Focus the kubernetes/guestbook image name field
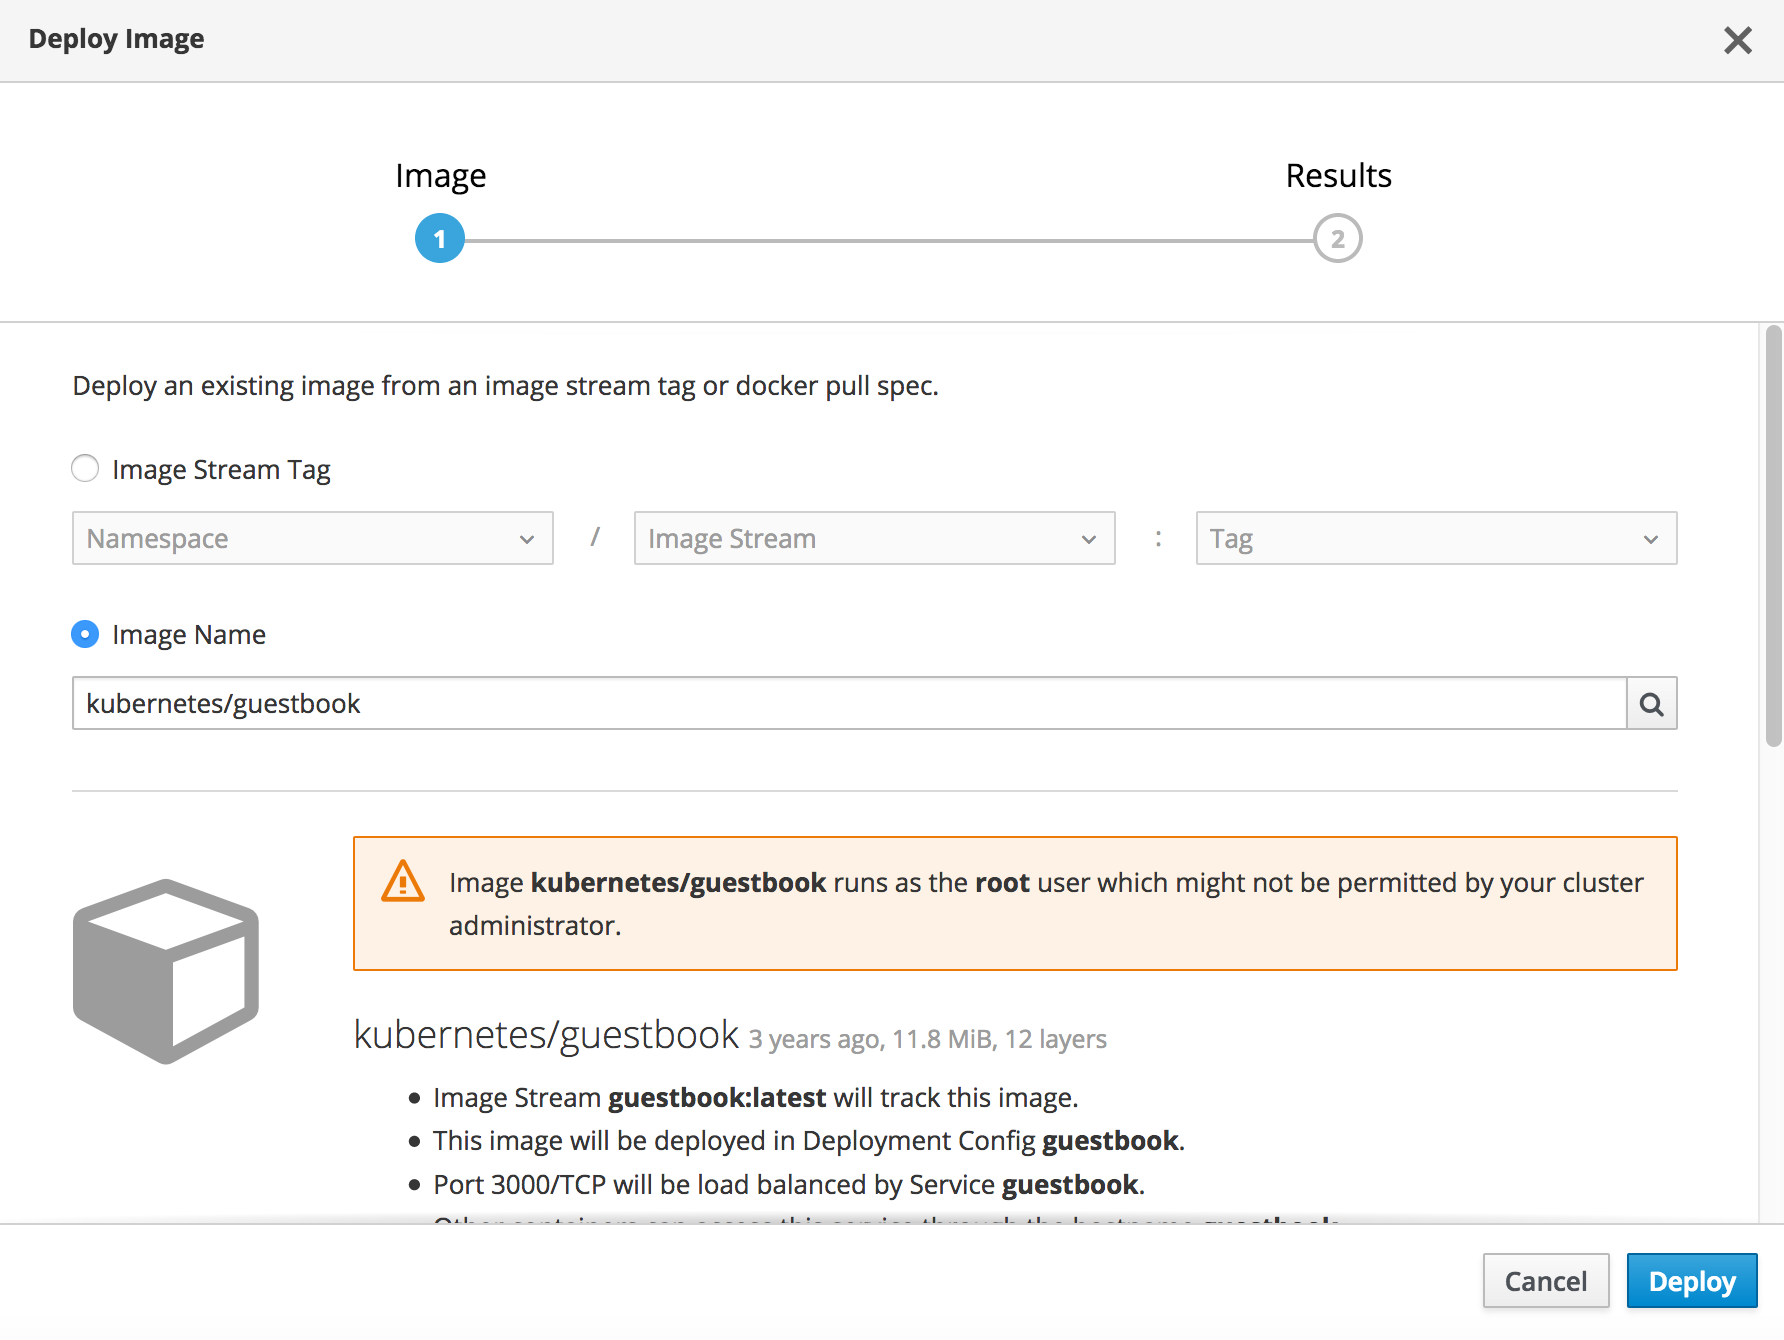Viewport: 1784px width, 1340px height. 849,704
